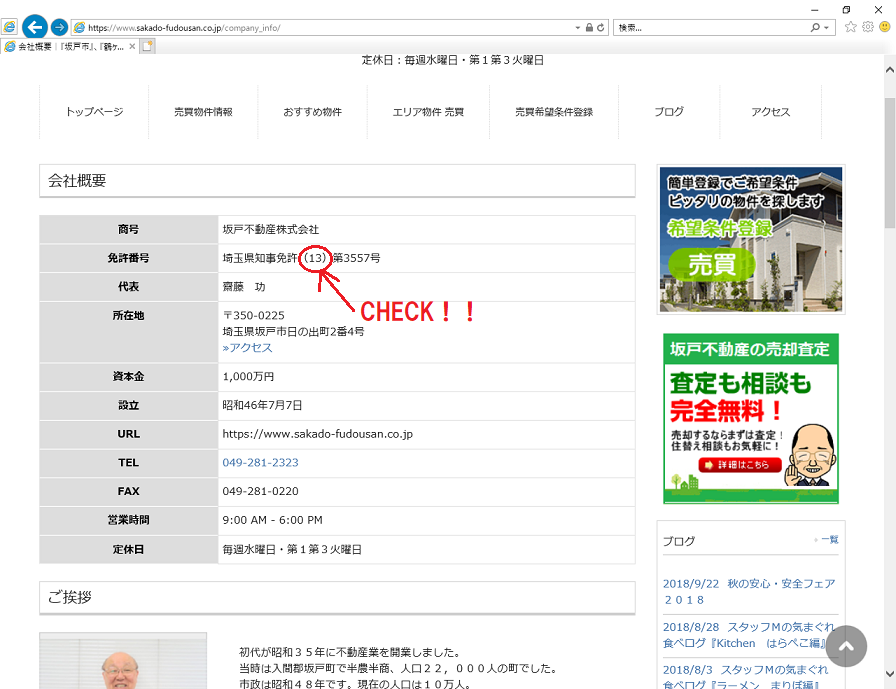Close the 会社概要 browser tab
The width and height of the screenshot is (896, 689).
pyautogui.click(x=132, y=46)
